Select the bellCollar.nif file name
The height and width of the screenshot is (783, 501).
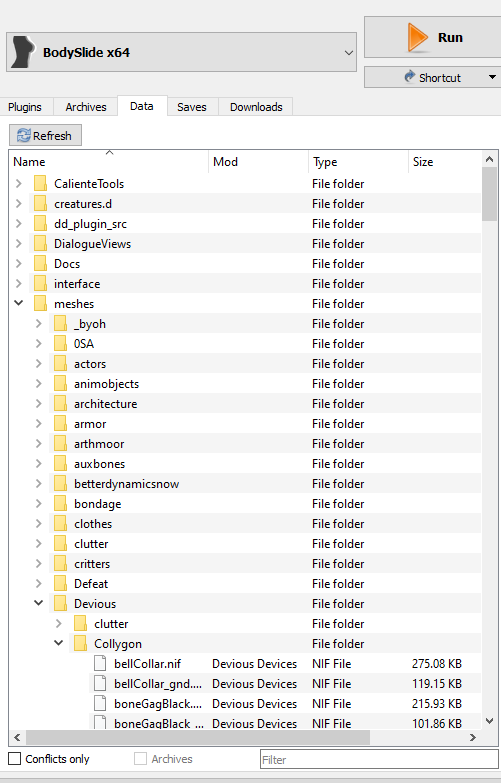pyautogui.click(x=147, y=664)
